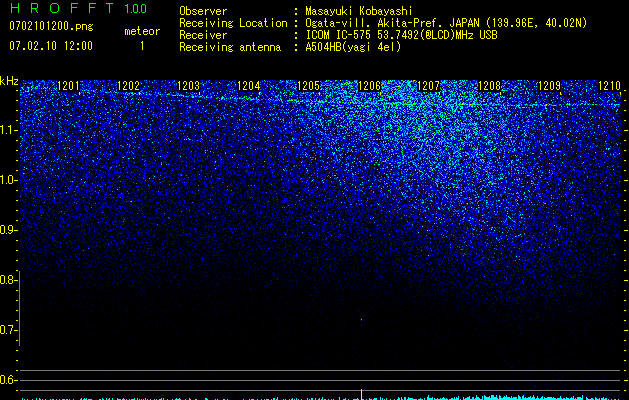Click the Observer field label
Image resolution: width=629 pixels, height=400 pixels.
203,11
